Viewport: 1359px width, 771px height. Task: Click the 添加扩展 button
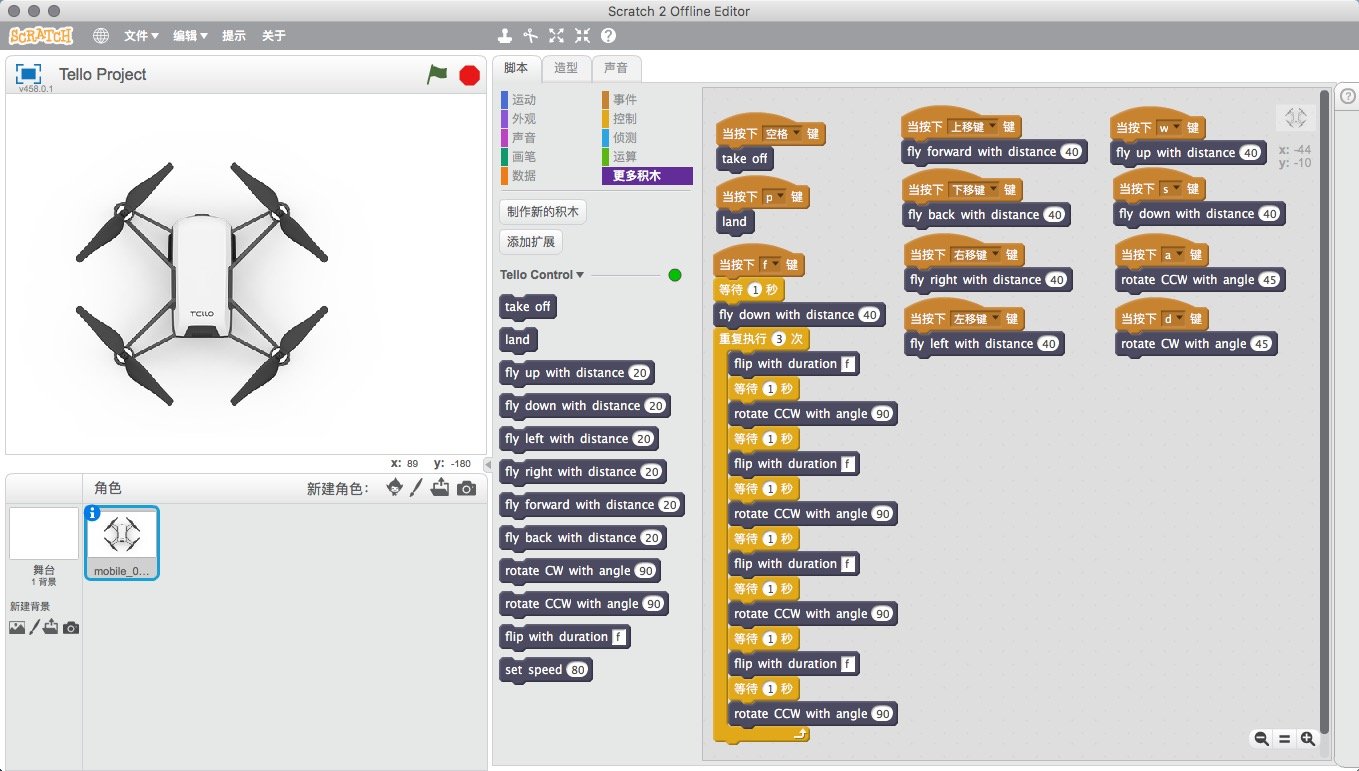pos(530,242)
